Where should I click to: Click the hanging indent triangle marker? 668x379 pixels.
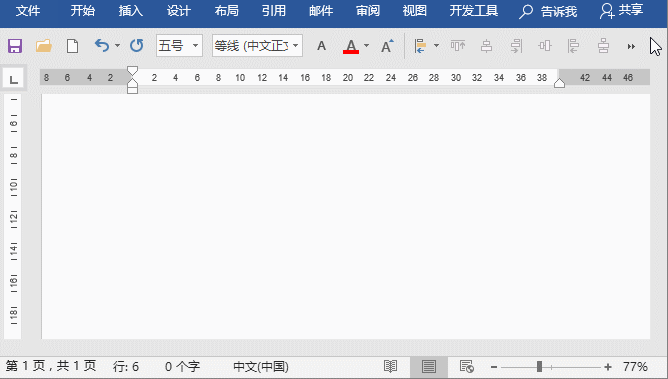click(x=132, y=83)
